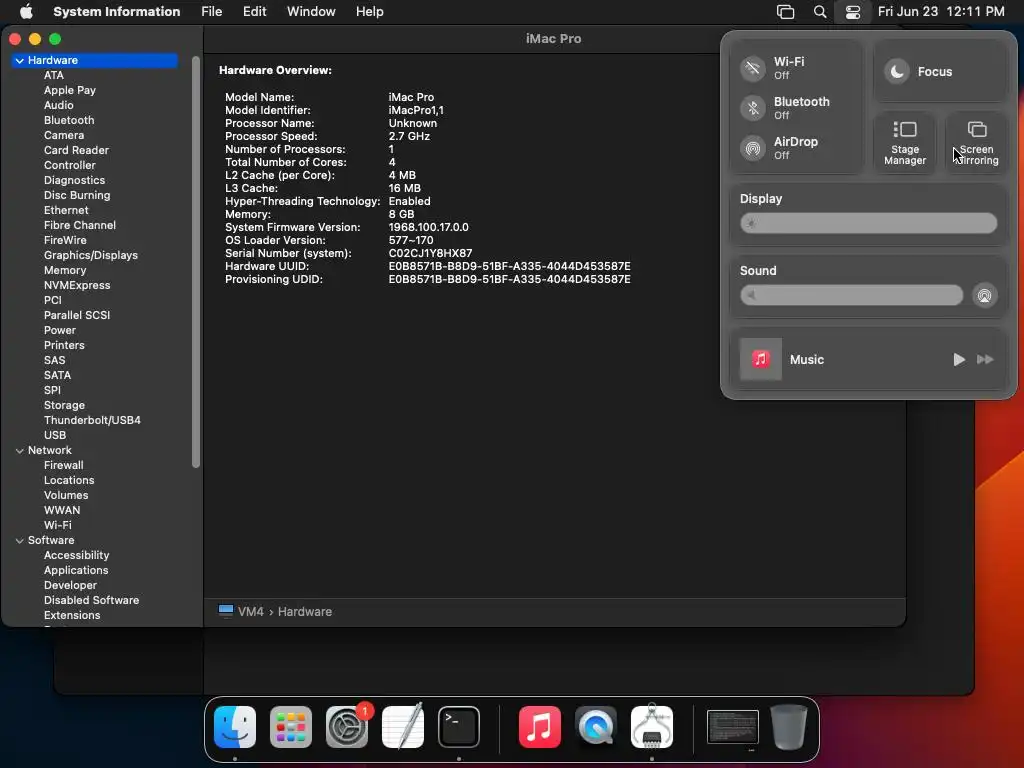Select Thunderbolt/USB4 in the sidebar
This screenshot has width=1024, height=768.
(92, 421)
